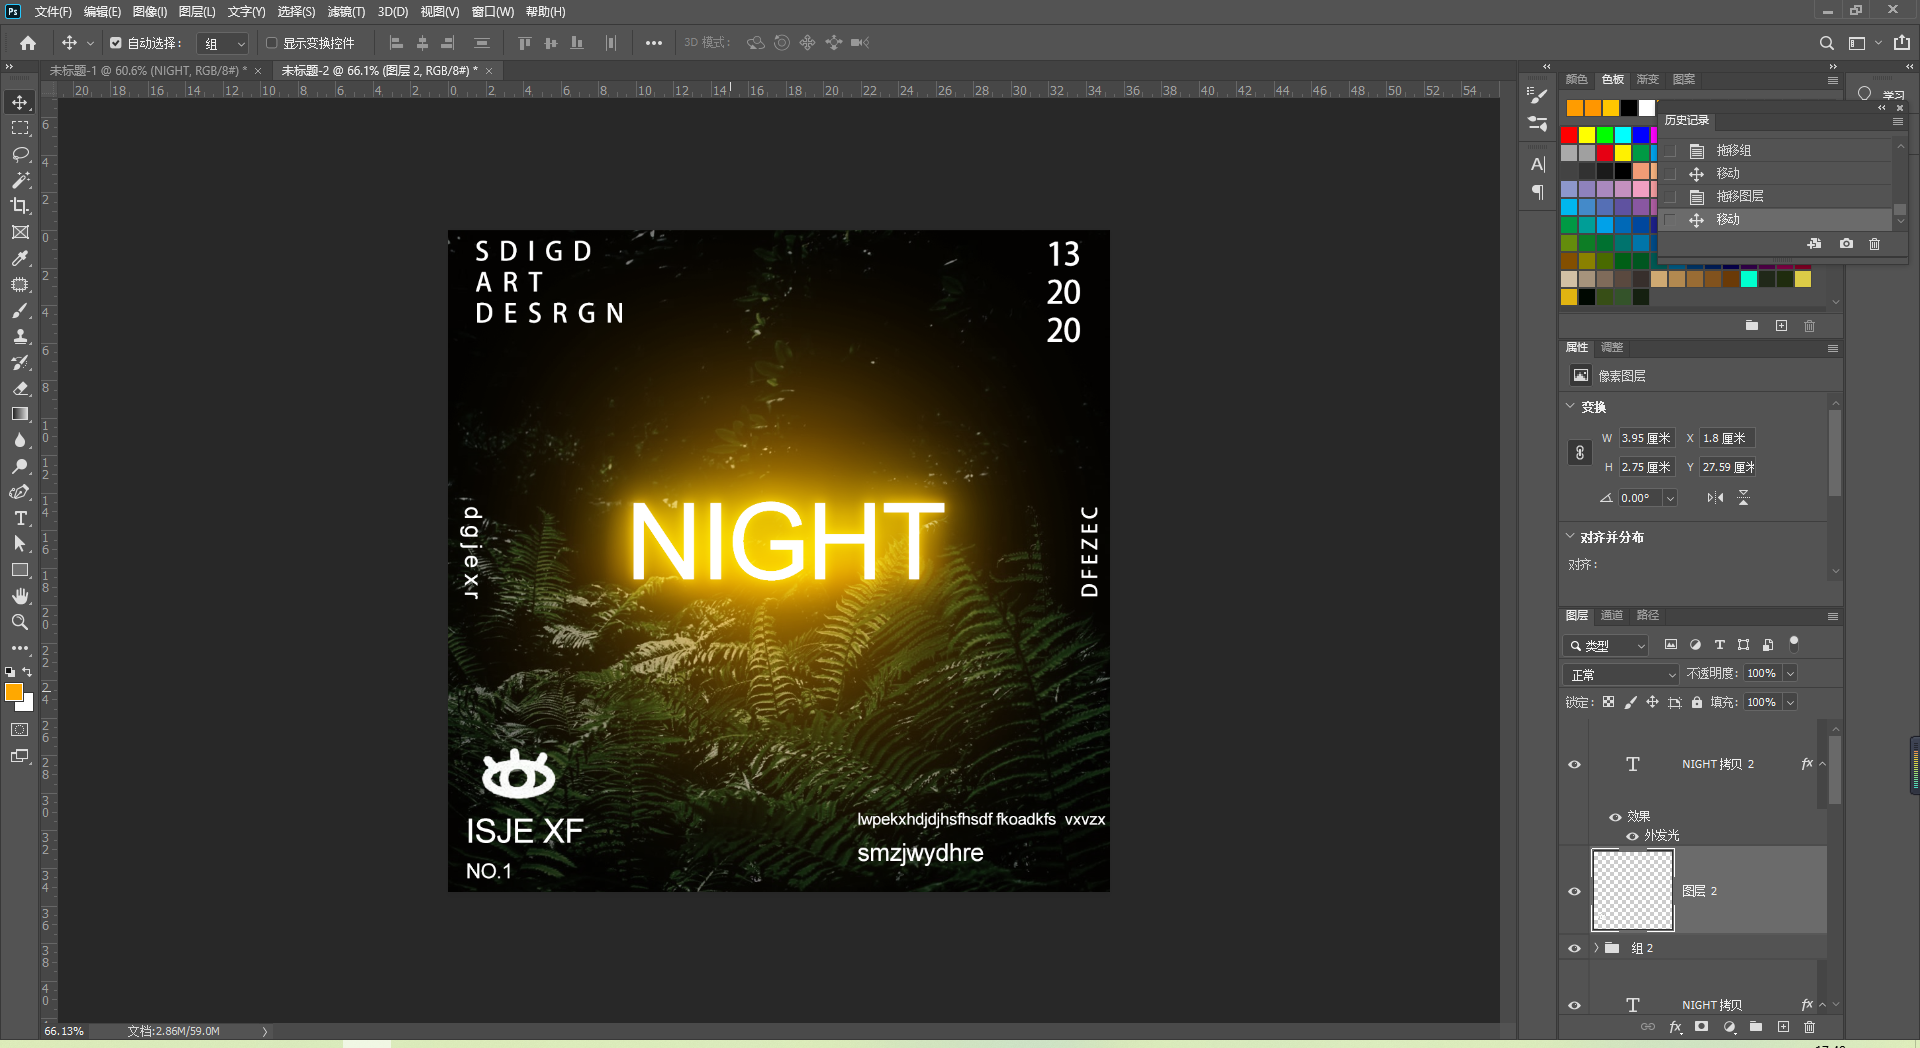
Task: Collapse the 对齐并分布 section
Action: tap(1570, 536)
